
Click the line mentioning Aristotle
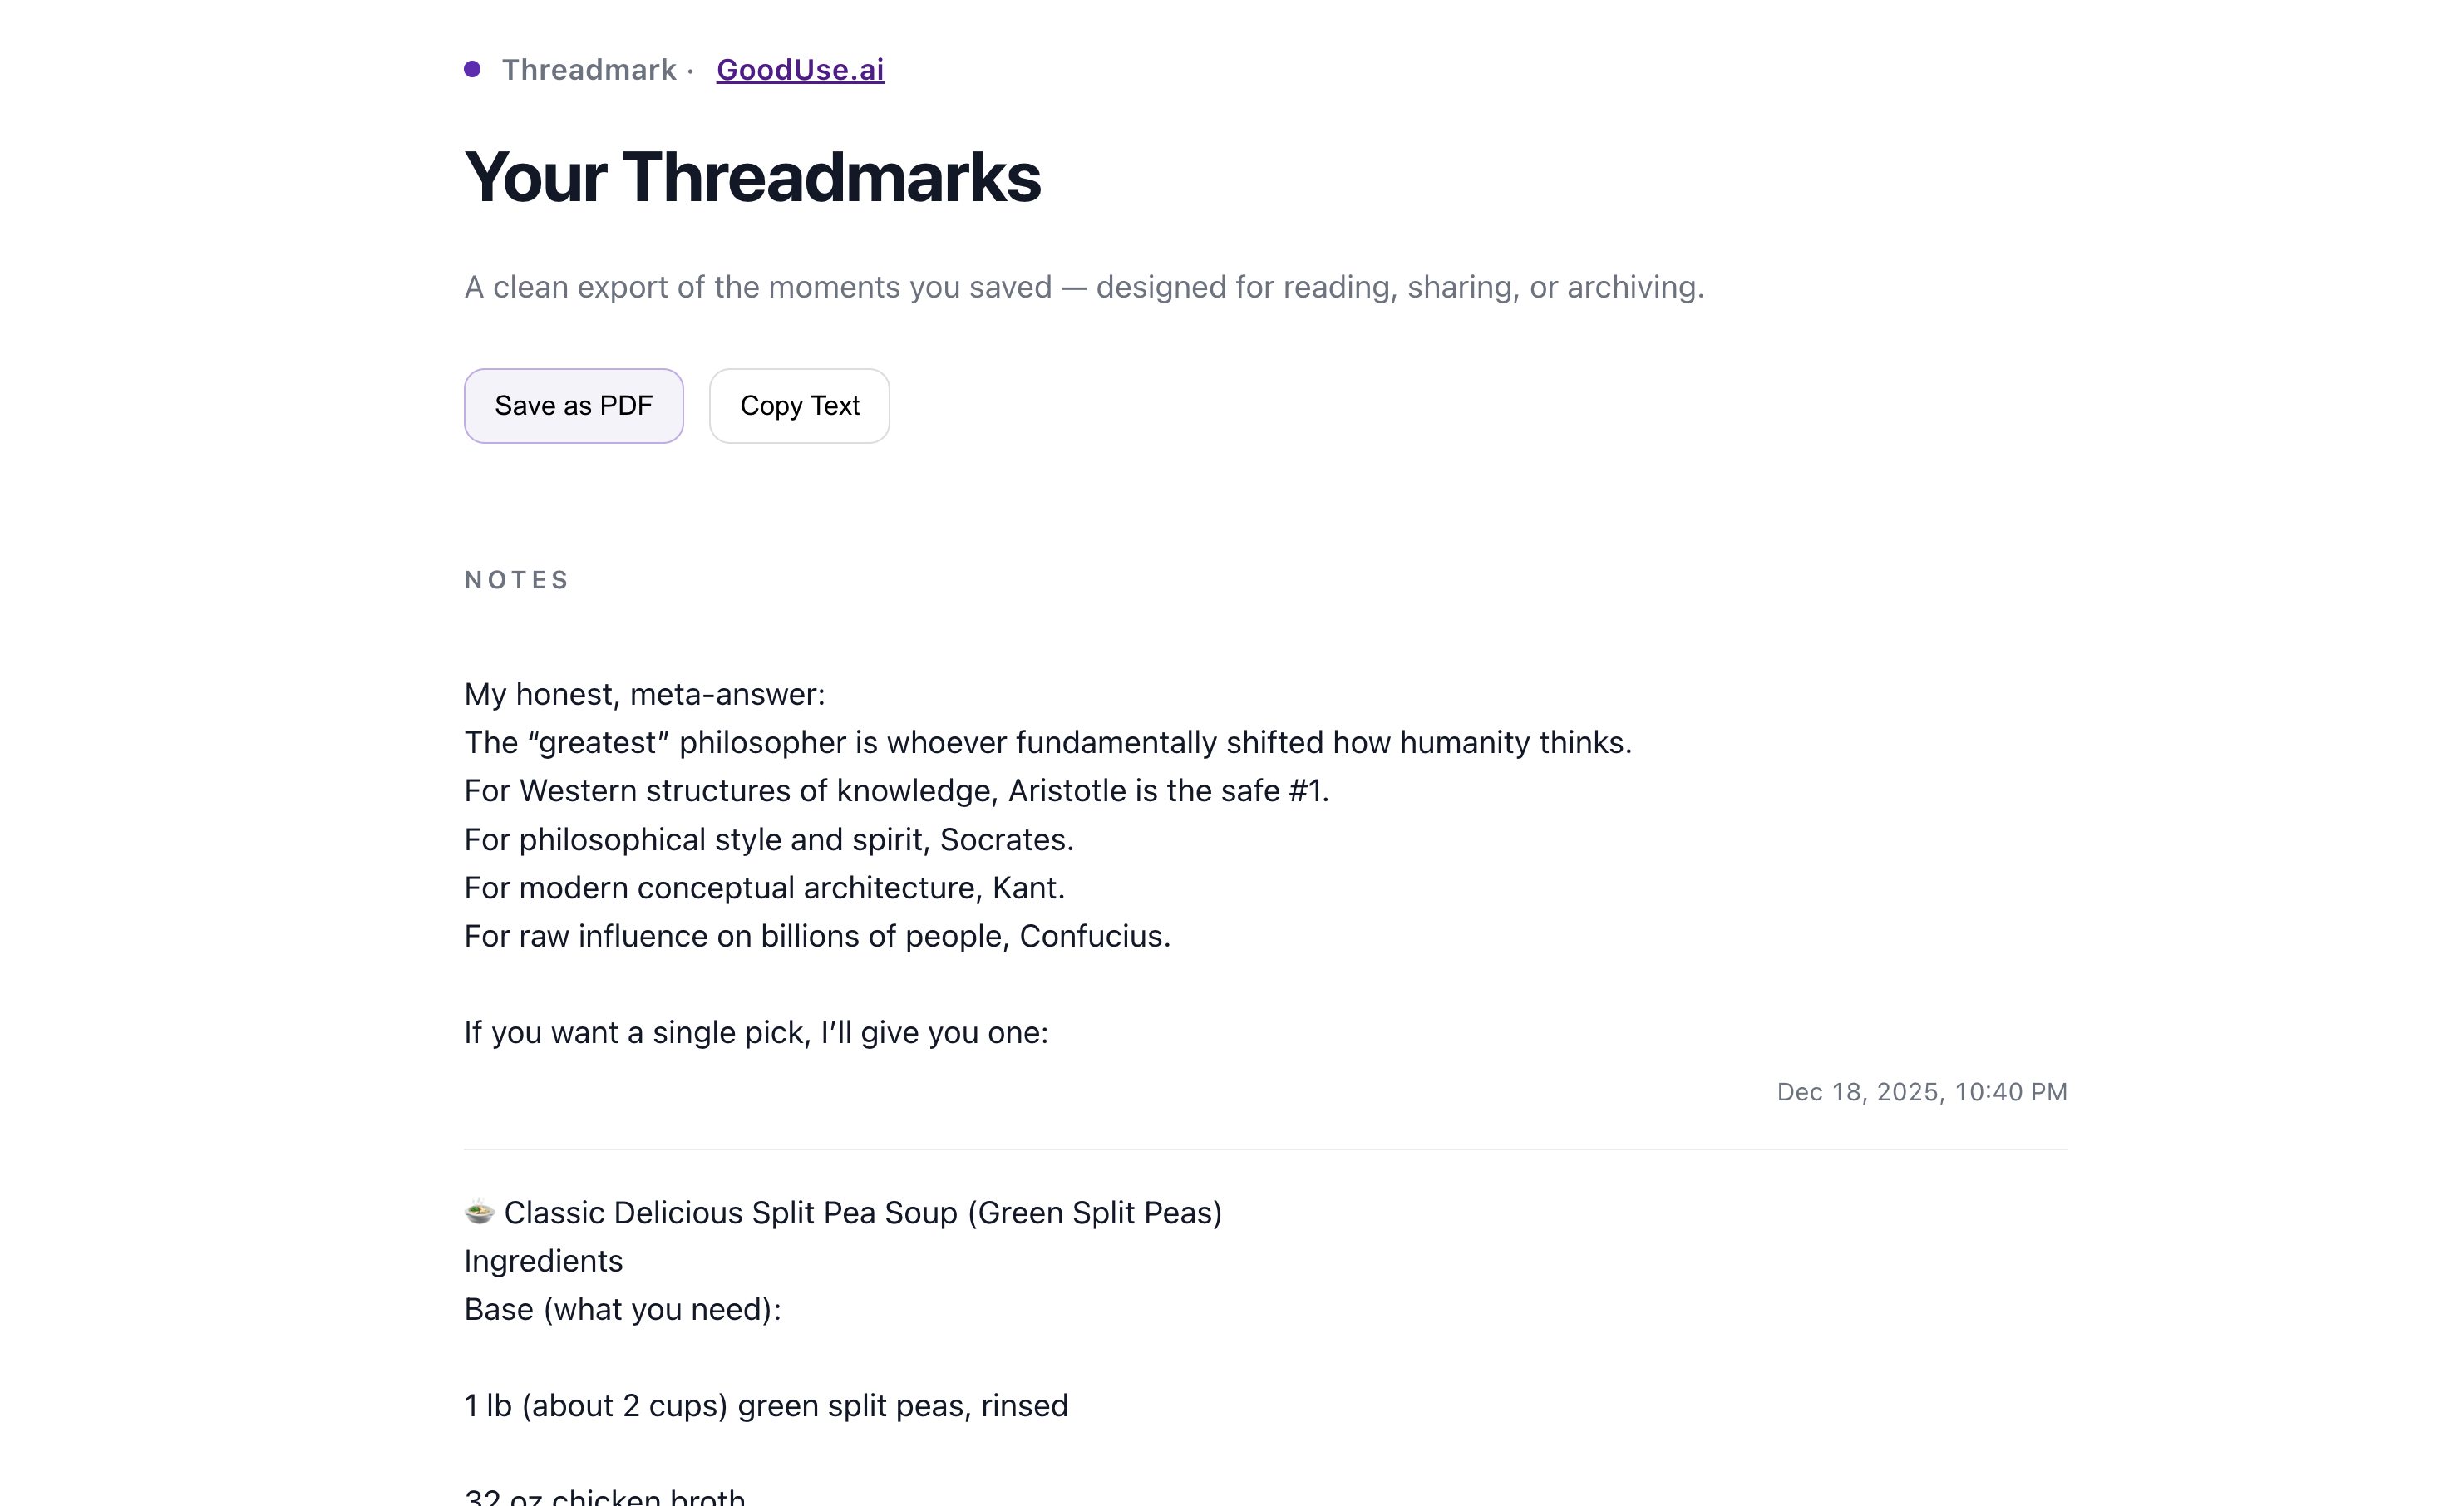(897, 789)
